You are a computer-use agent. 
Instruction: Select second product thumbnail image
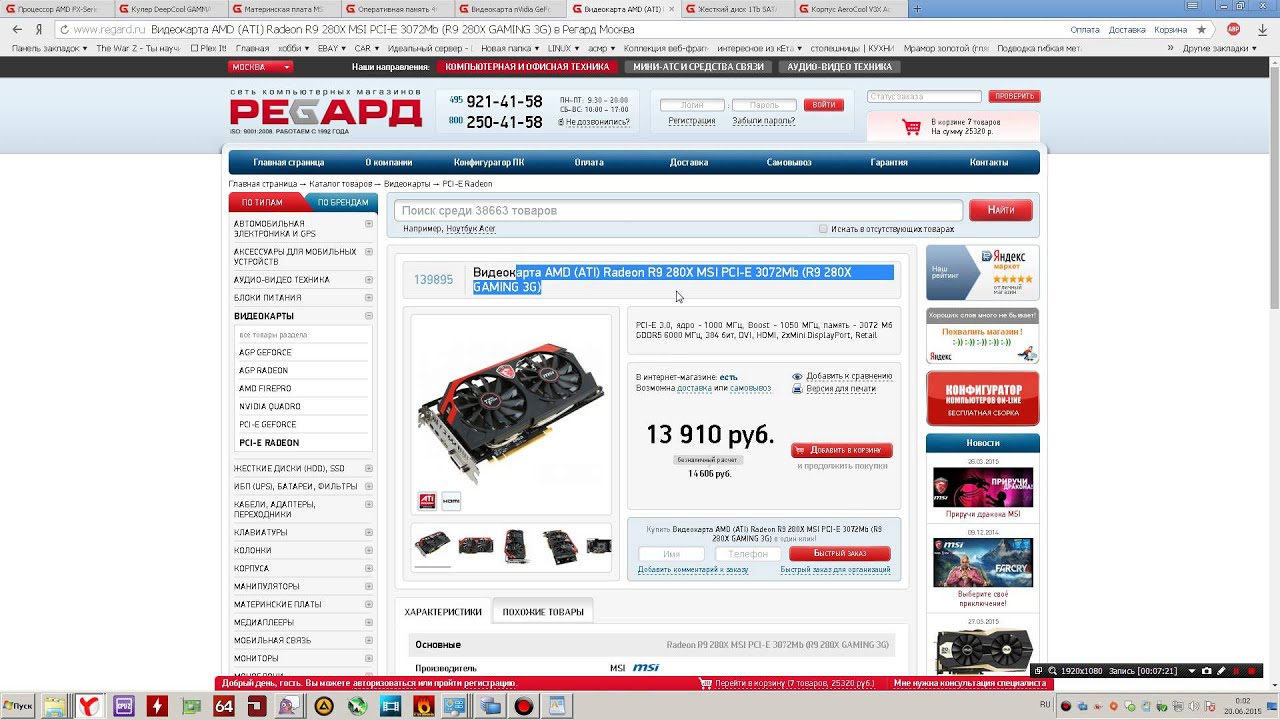[476, 545]
